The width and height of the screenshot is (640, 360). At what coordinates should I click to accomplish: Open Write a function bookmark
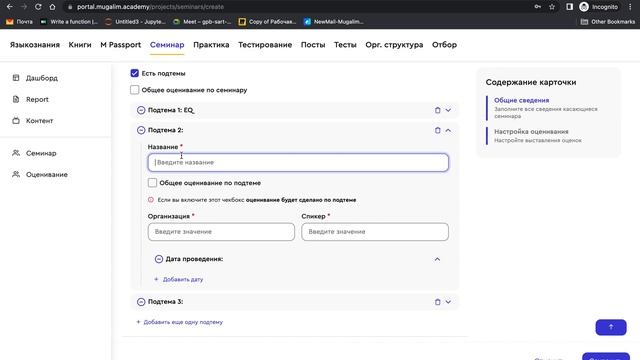point(69,22)
